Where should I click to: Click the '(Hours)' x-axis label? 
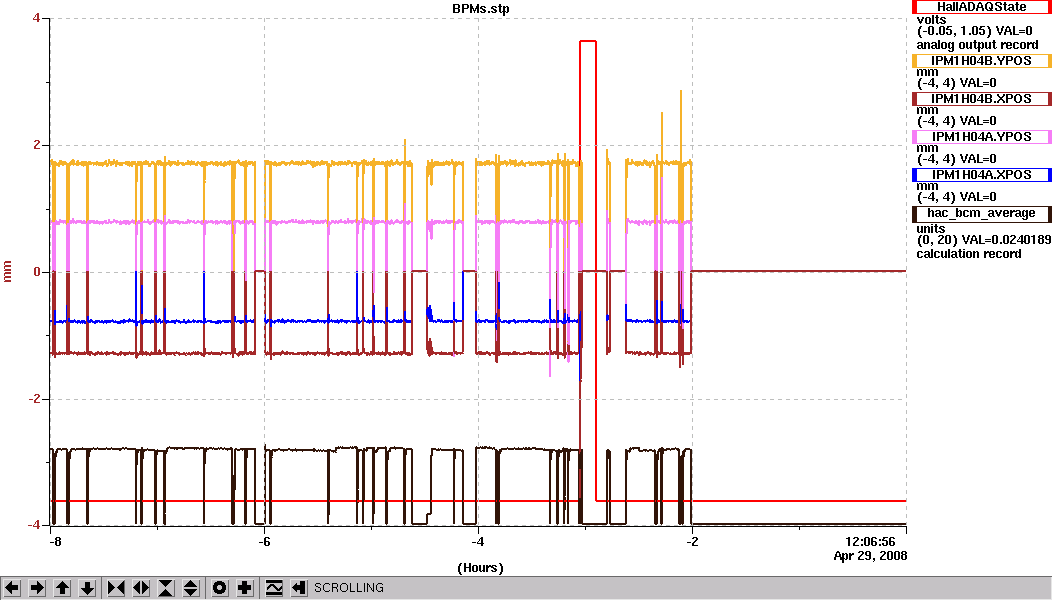point(480,568)
